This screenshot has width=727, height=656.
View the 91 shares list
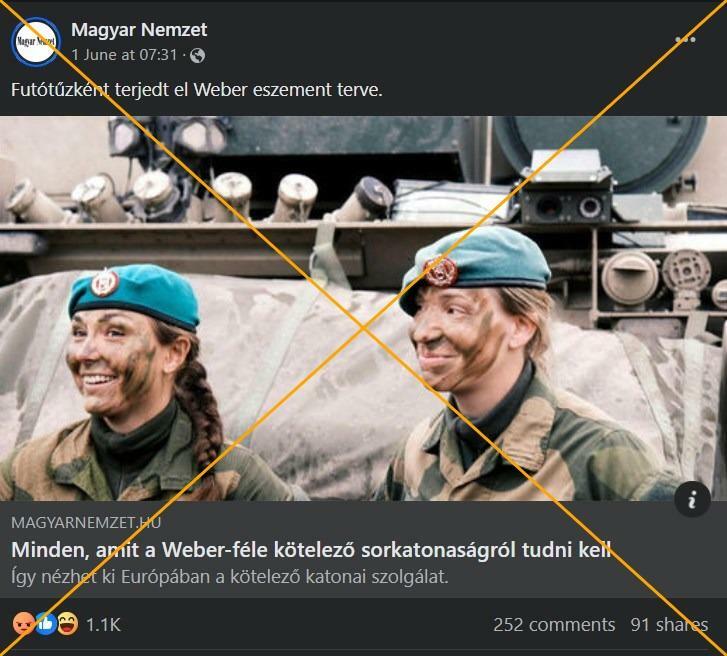[x=669, y=625]
